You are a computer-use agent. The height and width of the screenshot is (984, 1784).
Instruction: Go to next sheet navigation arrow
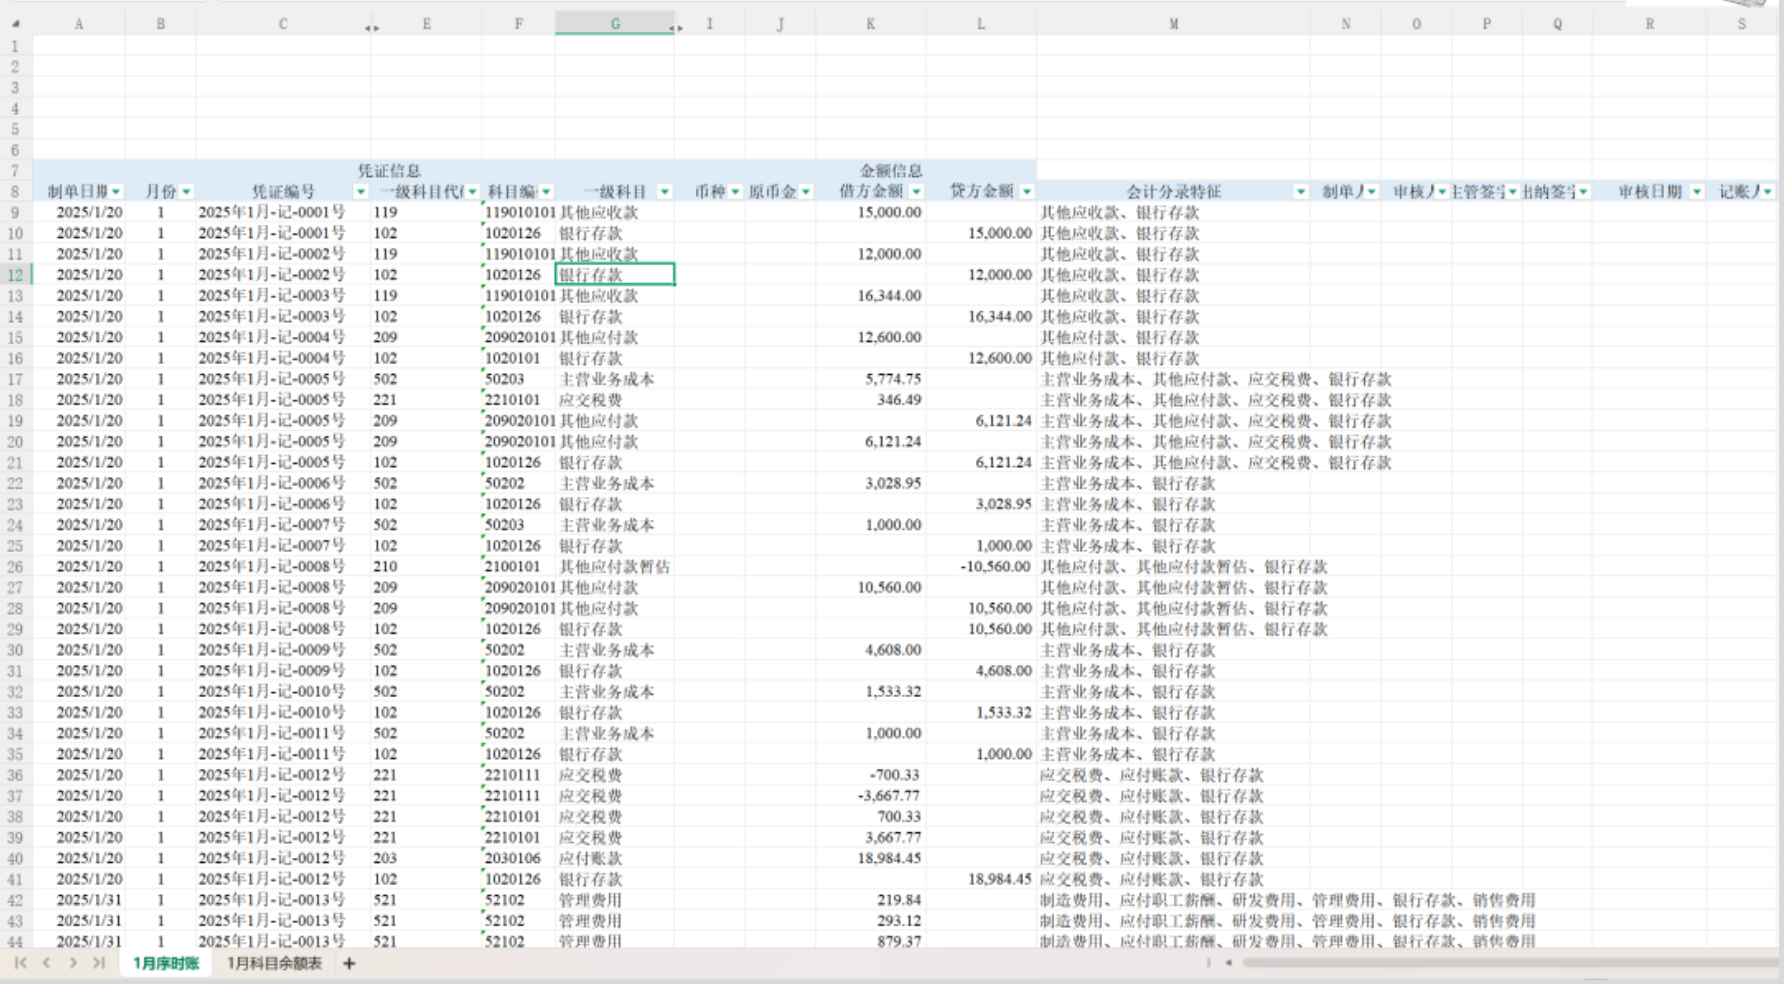(x=73, y=963)
